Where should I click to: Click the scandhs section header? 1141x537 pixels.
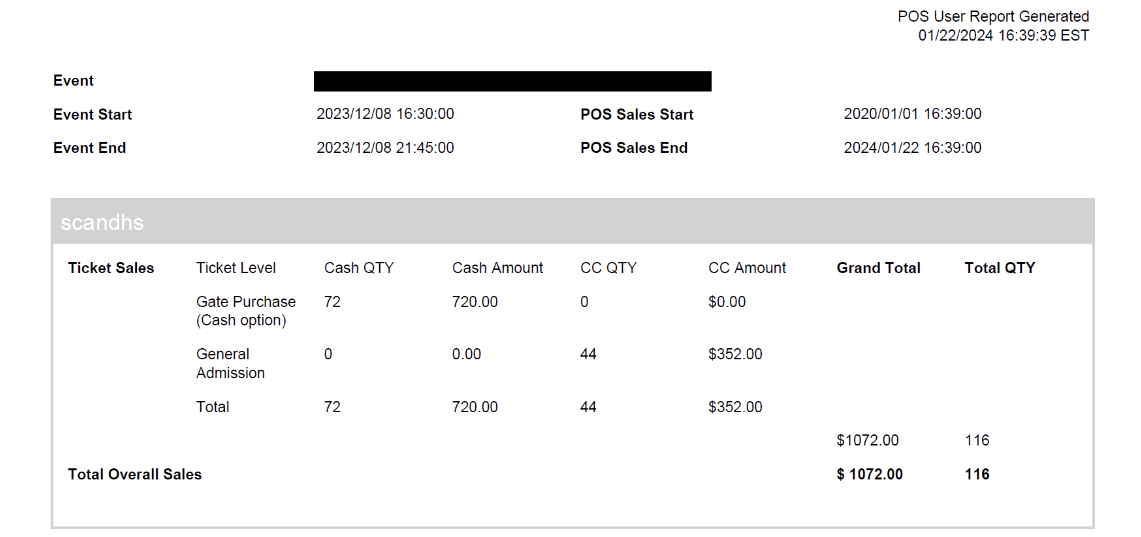tap(102, 222)
